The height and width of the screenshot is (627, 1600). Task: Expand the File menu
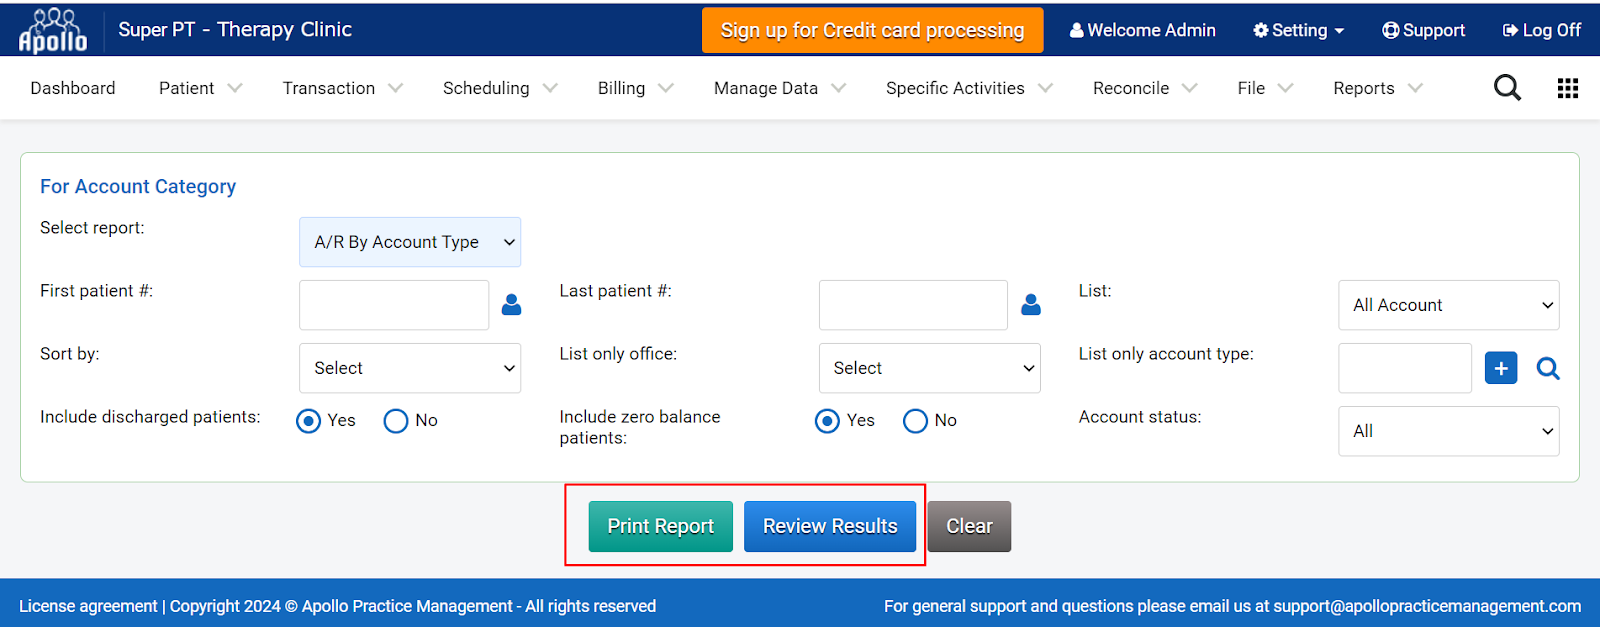(x=1265, y=88)
